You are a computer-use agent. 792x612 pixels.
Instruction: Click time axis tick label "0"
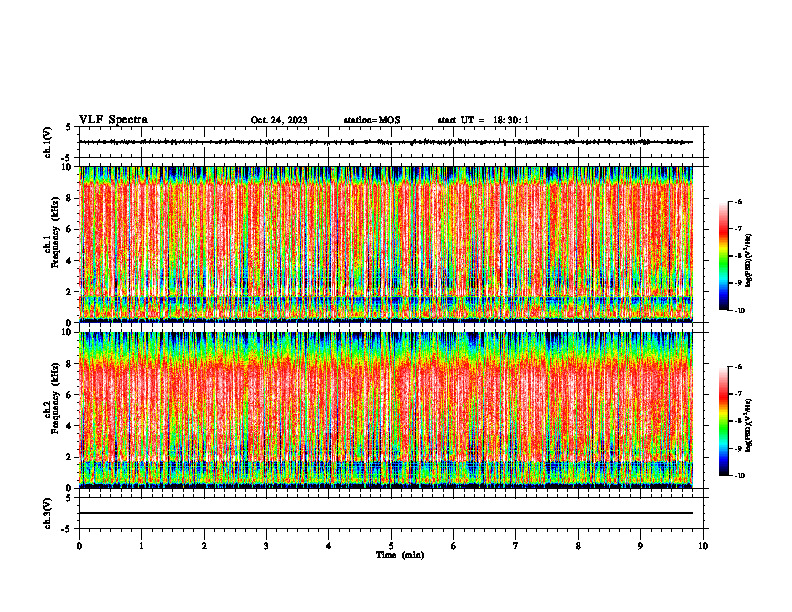click(x=79, y=546)
